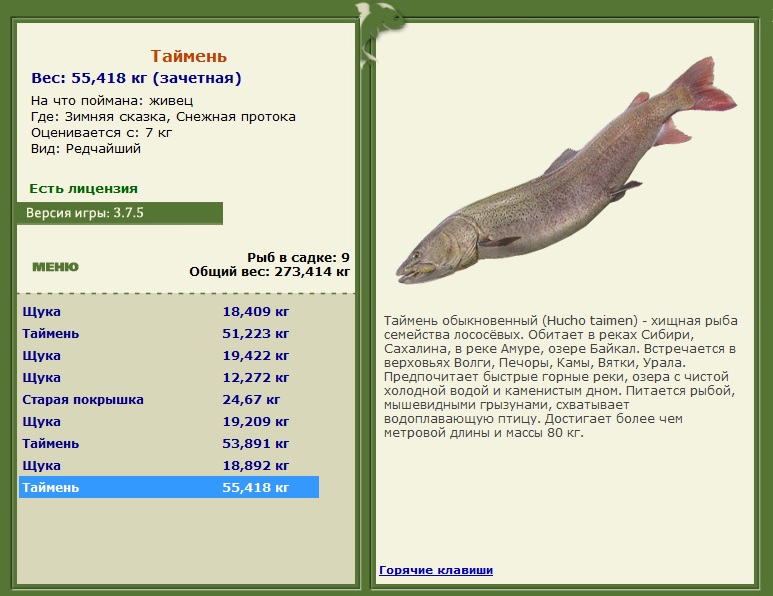This screenshot has height=596, width=773.
Task: Open the МЕНЮ menu
Action: pos(55,267)
